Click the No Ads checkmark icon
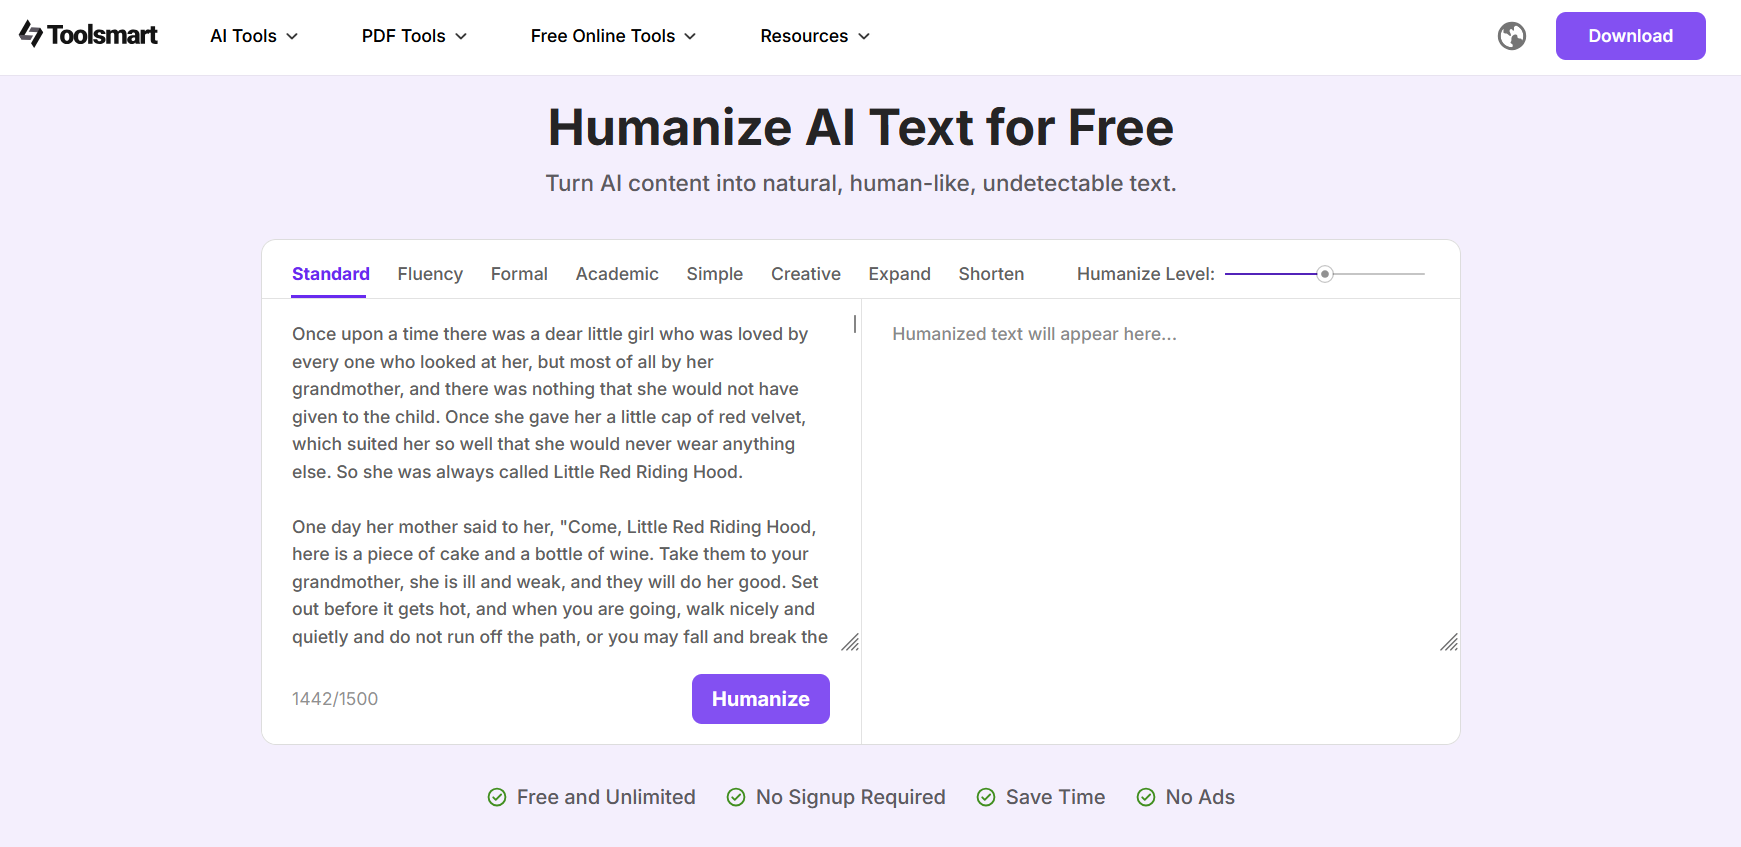The height and width of the screenshot is (847, 1741). click(1146, 797)
